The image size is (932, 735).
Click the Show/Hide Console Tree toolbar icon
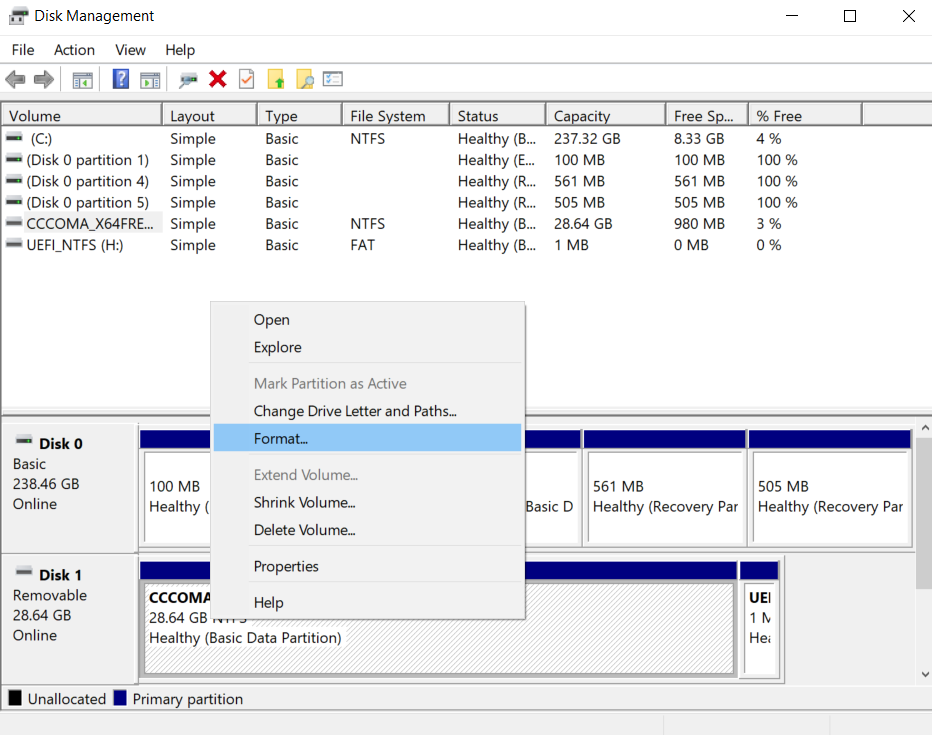click(x=83, y=80)
